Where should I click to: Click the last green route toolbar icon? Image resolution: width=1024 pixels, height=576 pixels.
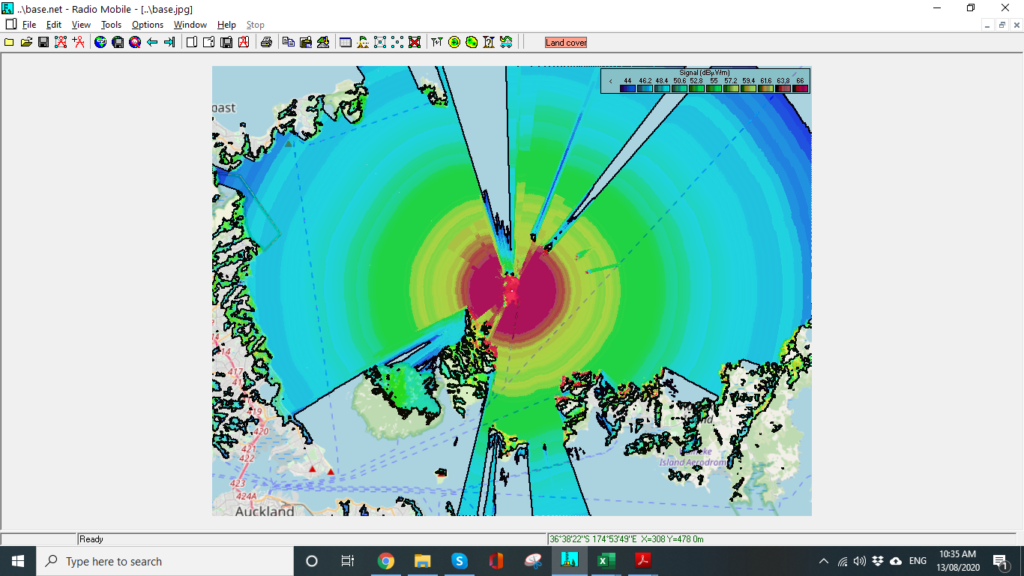(506, 42)
